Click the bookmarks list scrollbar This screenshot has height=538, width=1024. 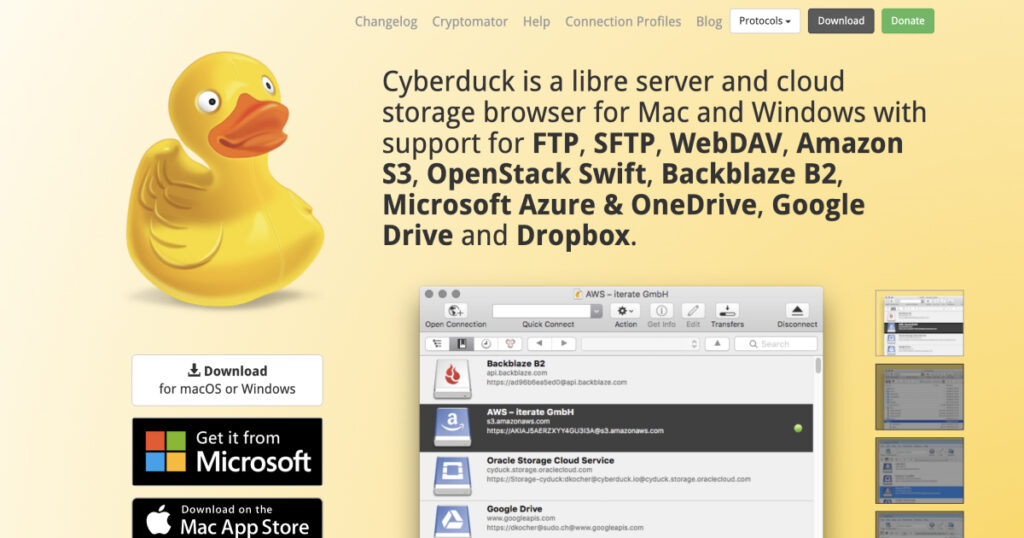(818, 366)
